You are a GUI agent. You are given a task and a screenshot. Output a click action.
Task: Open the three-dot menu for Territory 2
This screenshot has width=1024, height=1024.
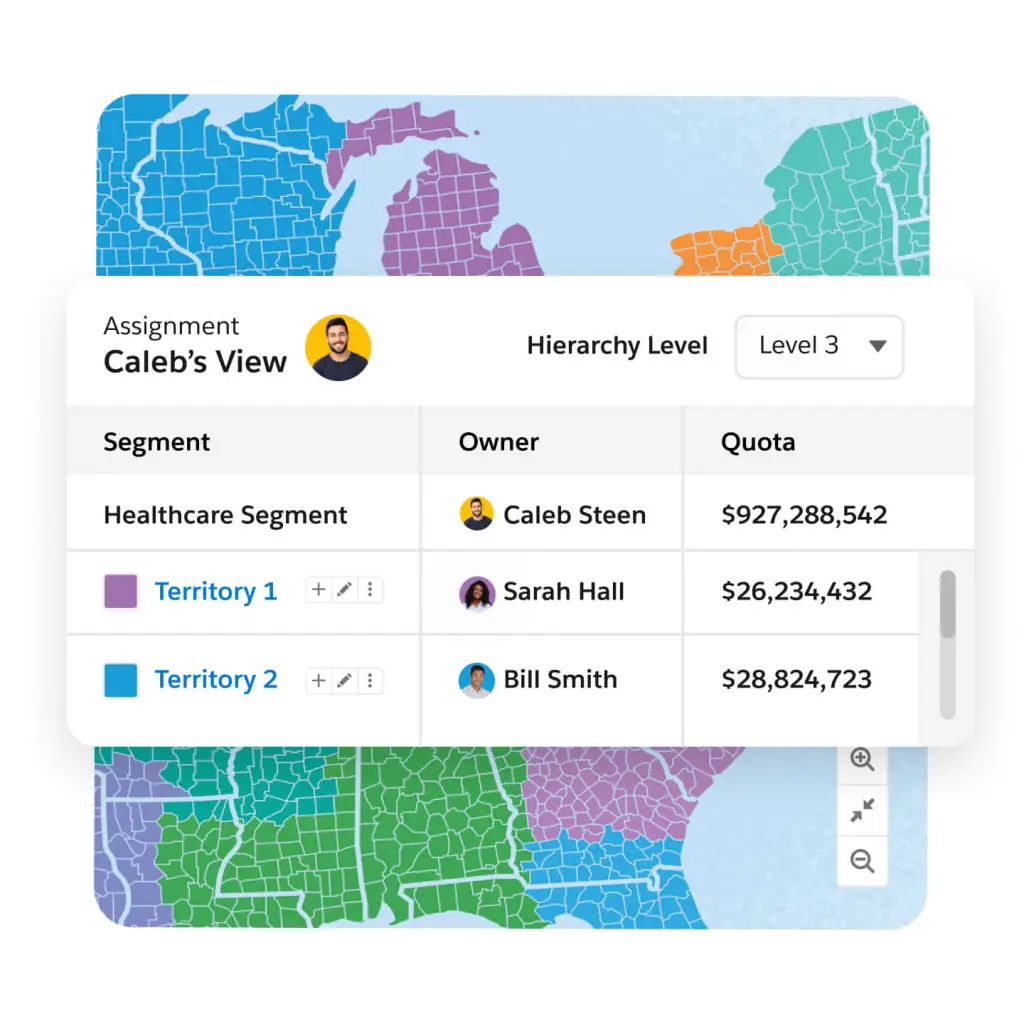[x=370, y=681]
